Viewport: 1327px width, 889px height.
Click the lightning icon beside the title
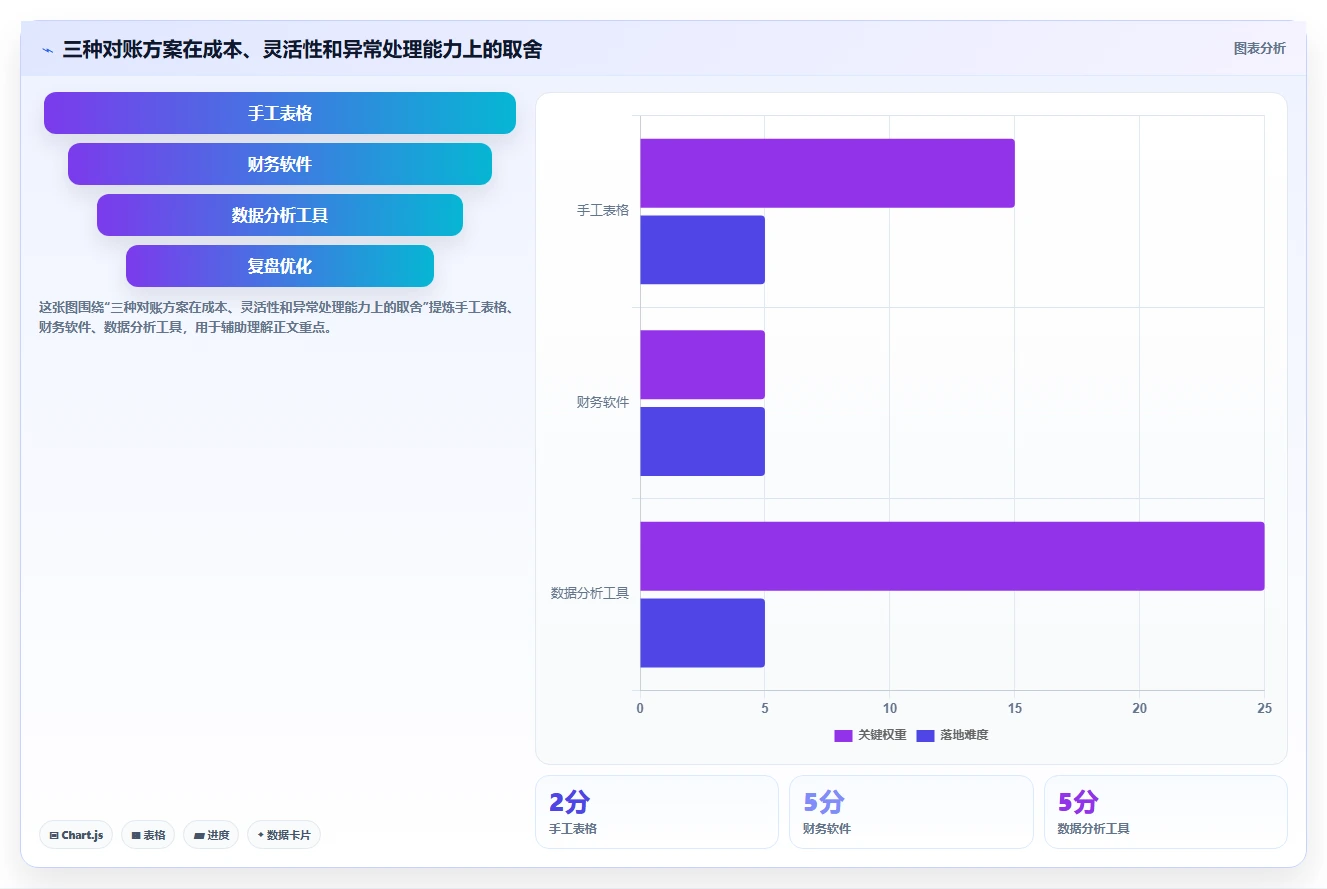(47, 50)
